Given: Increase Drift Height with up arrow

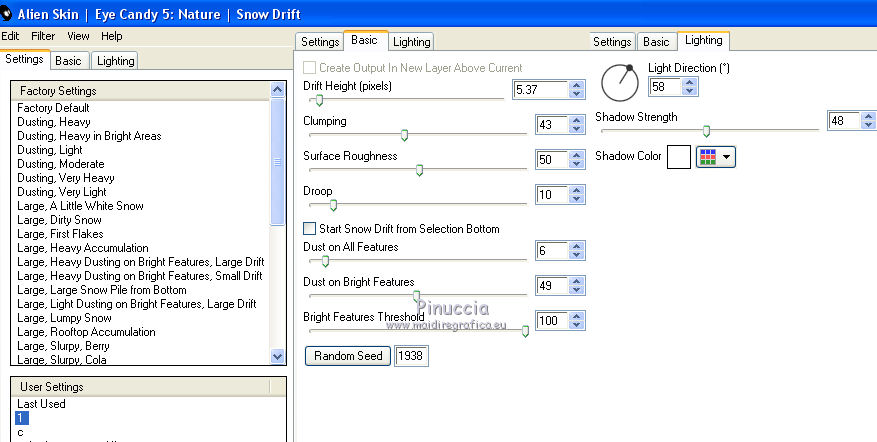Looking at the screenshot, I should point(577,86).
